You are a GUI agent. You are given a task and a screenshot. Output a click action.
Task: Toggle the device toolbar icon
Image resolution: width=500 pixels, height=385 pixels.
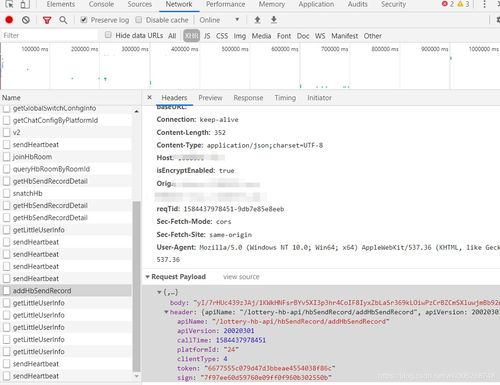pos(25,4)
